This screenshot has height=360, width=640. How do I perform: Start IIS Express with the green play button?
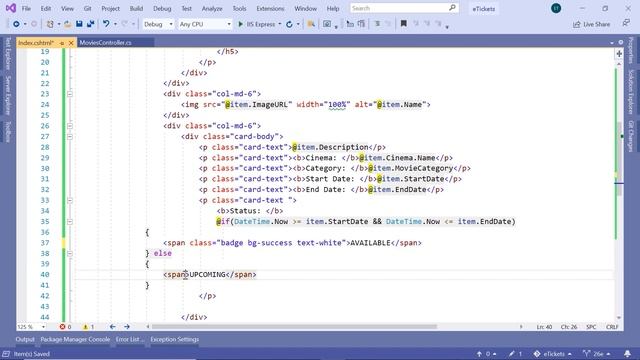(x=240, y=24)
